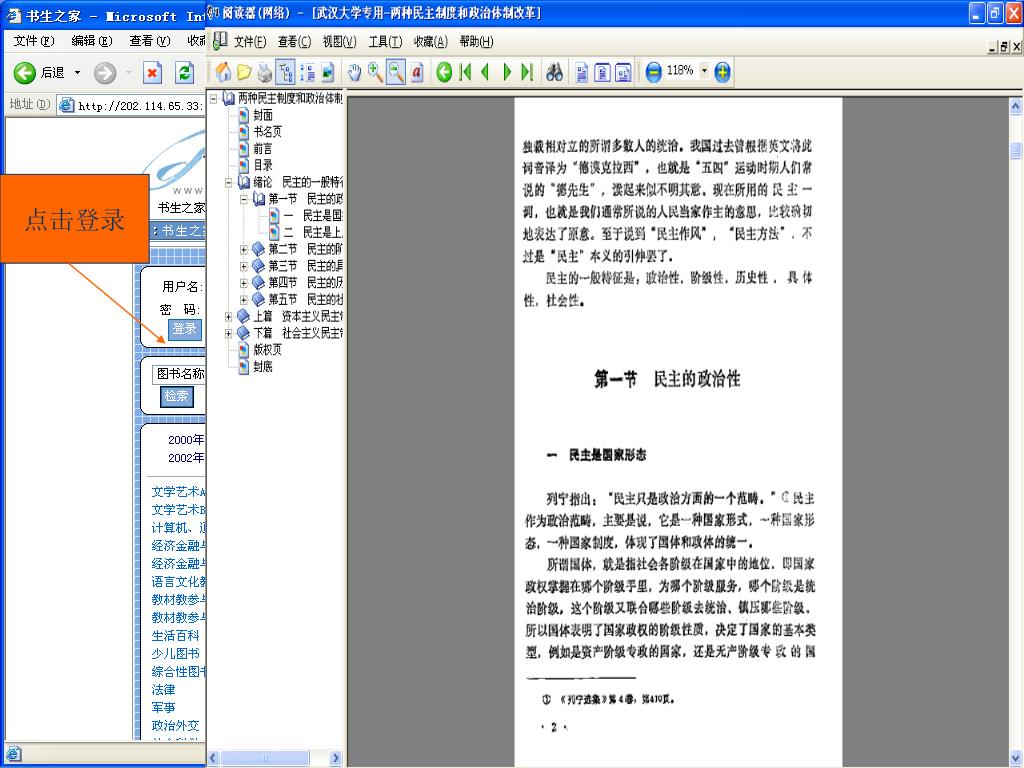This screenshot has height=768, width=1024.
Task: Collapse the root book node in the tree
Action: (x=214, y=99)
